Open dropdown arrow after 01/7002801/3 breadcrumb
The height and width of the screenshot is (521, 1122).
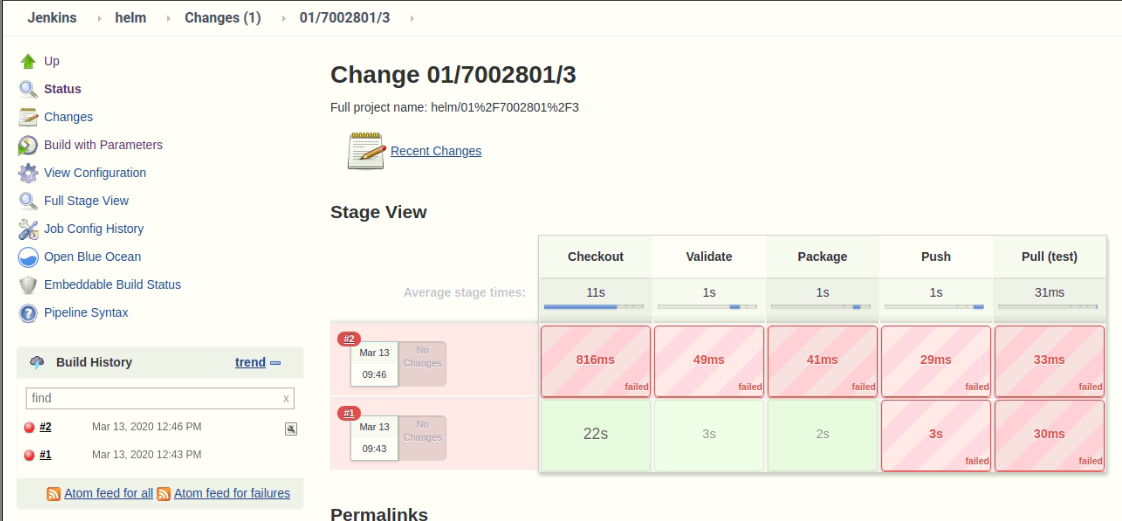413,18
